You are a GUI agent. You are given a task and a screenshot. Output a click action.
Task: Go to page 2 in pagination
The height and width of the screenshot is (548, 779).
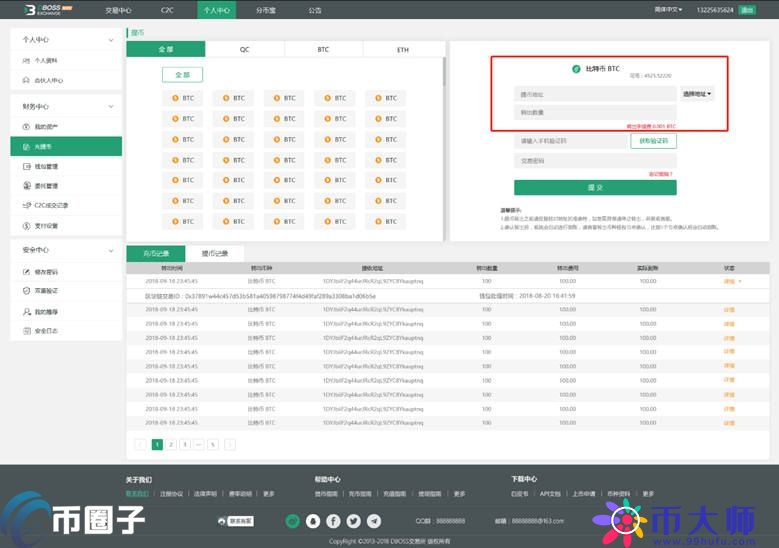point(171,444)
